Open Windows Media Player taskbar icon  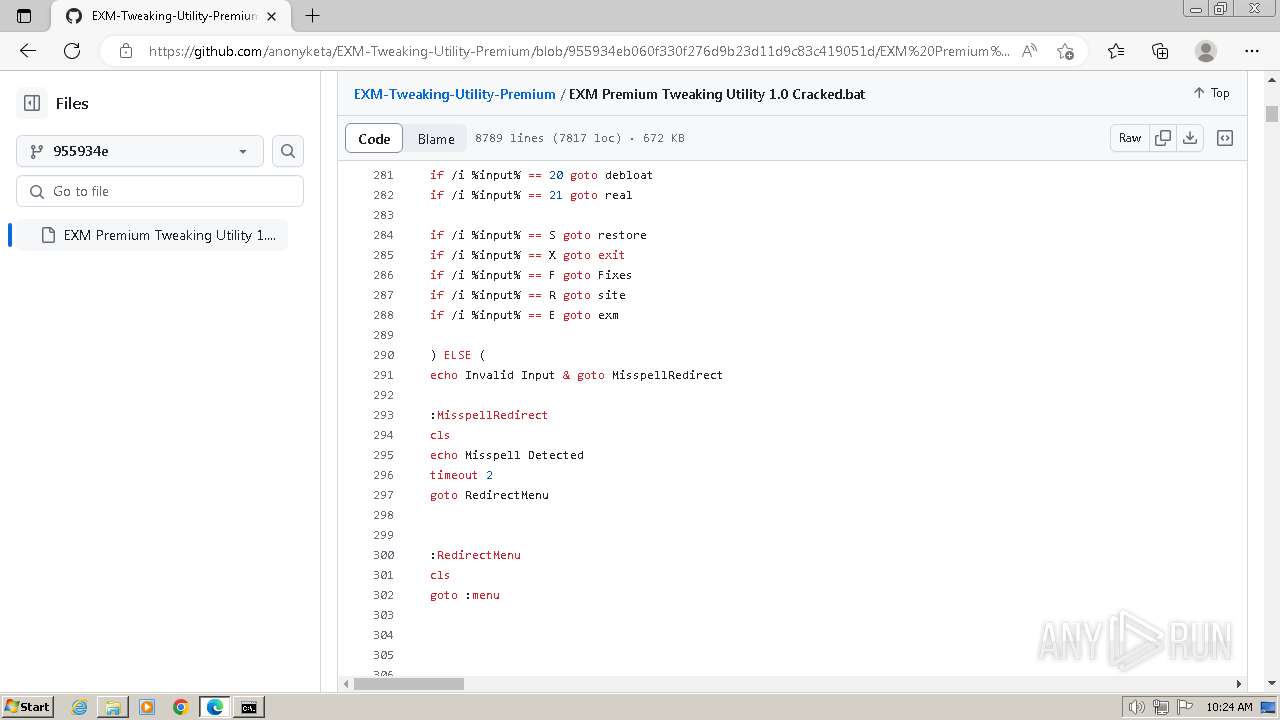147,707
